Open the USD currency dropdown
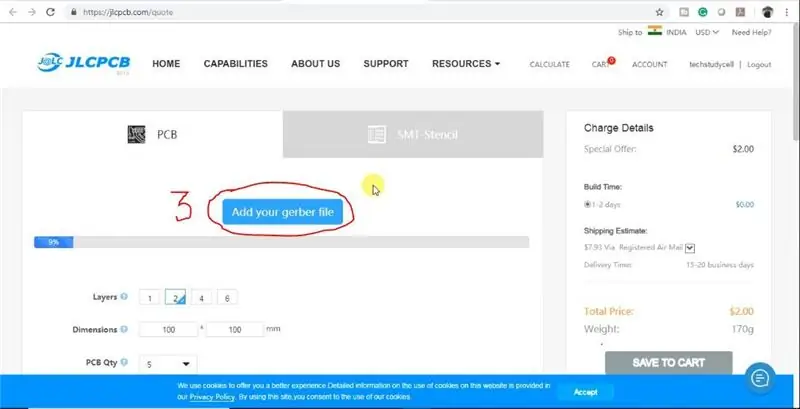The height and width of the screenshot is (409, 800). [707, 32]
